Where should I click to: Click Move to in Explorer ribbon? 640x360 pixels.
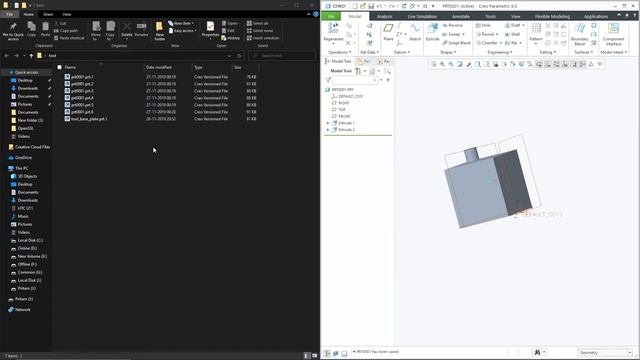click(x=96, y=31)
